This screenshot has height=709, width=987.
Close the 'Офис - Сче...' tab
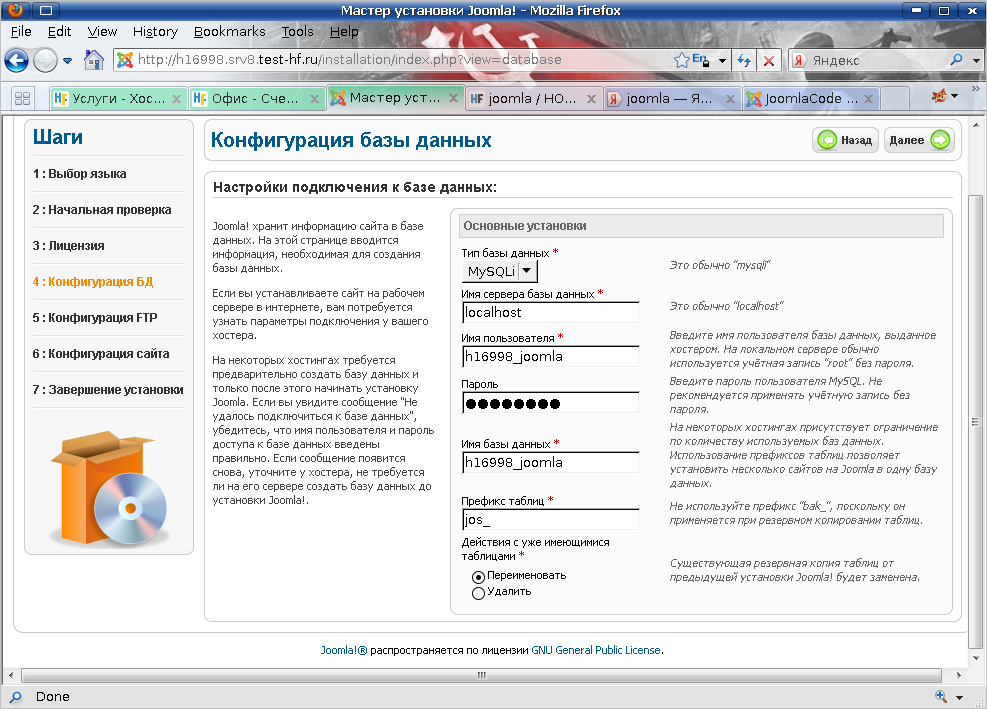[x=314, y=99]
